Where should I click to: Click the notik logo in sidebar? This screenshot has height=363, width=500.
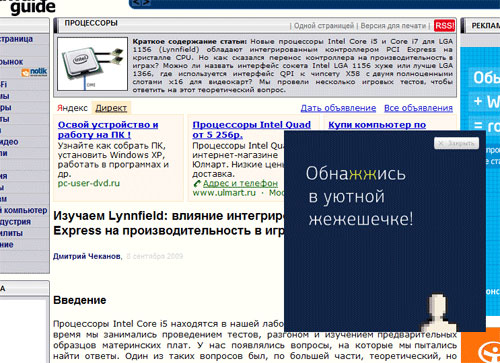tap(34, 72)
